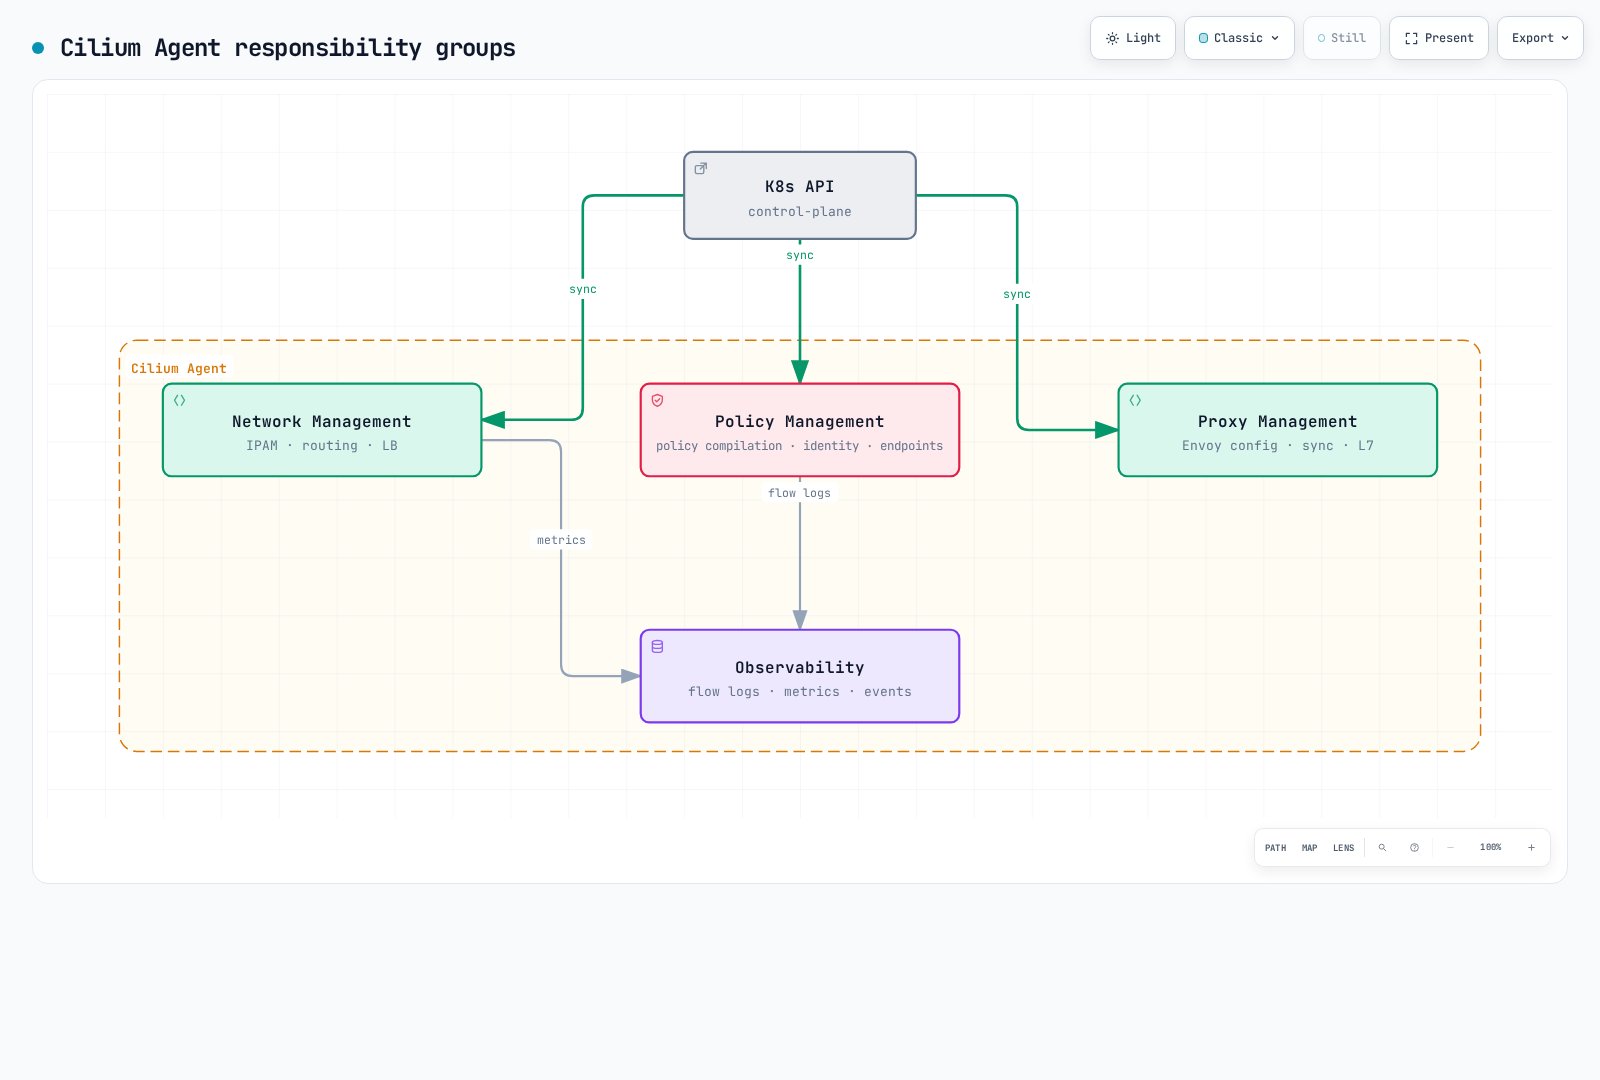Click the Cilium Agent group label
The height and width of the screenshot is (1080, 1600).
(x=179, y=369)
